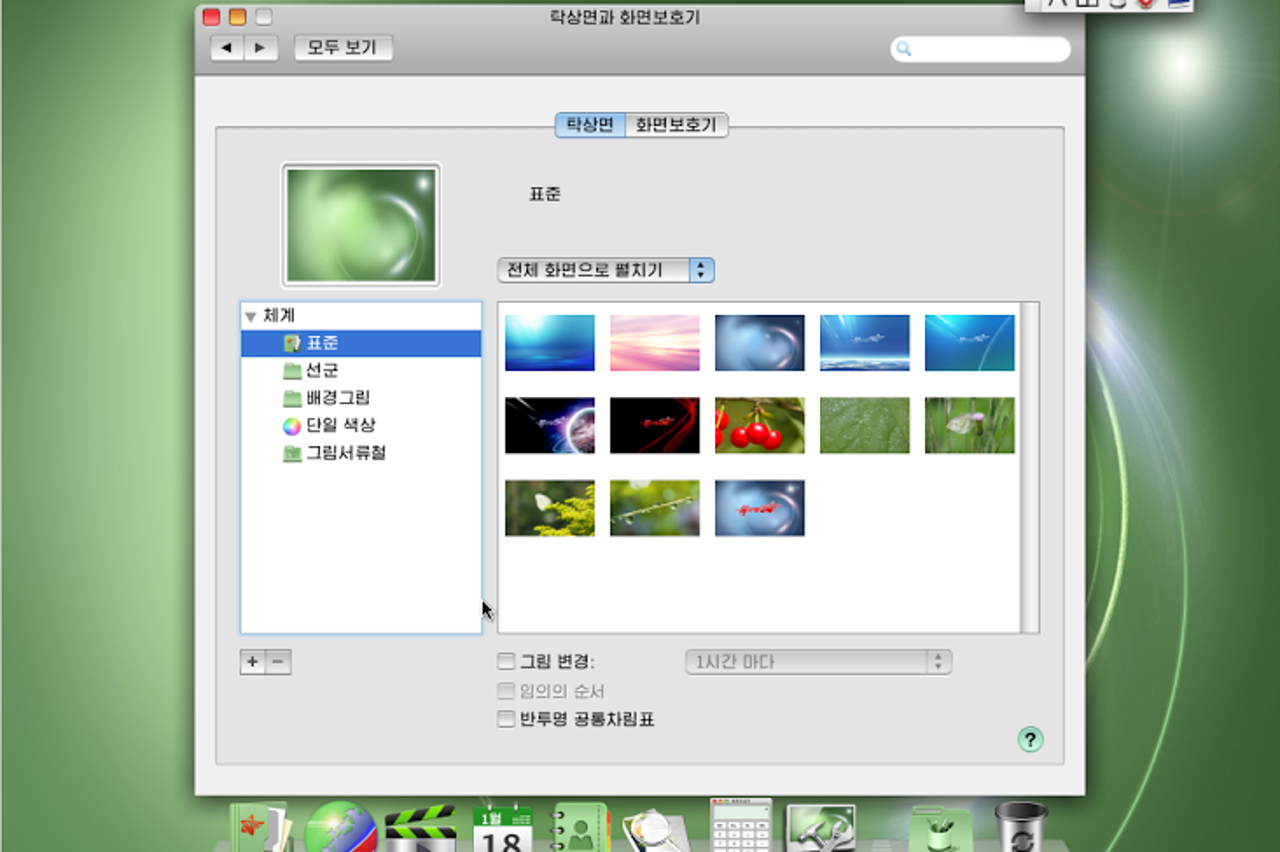Select the 선군 folder in sidebar
The width and height of the screenshot is (1280, 852).
[322, 371]
